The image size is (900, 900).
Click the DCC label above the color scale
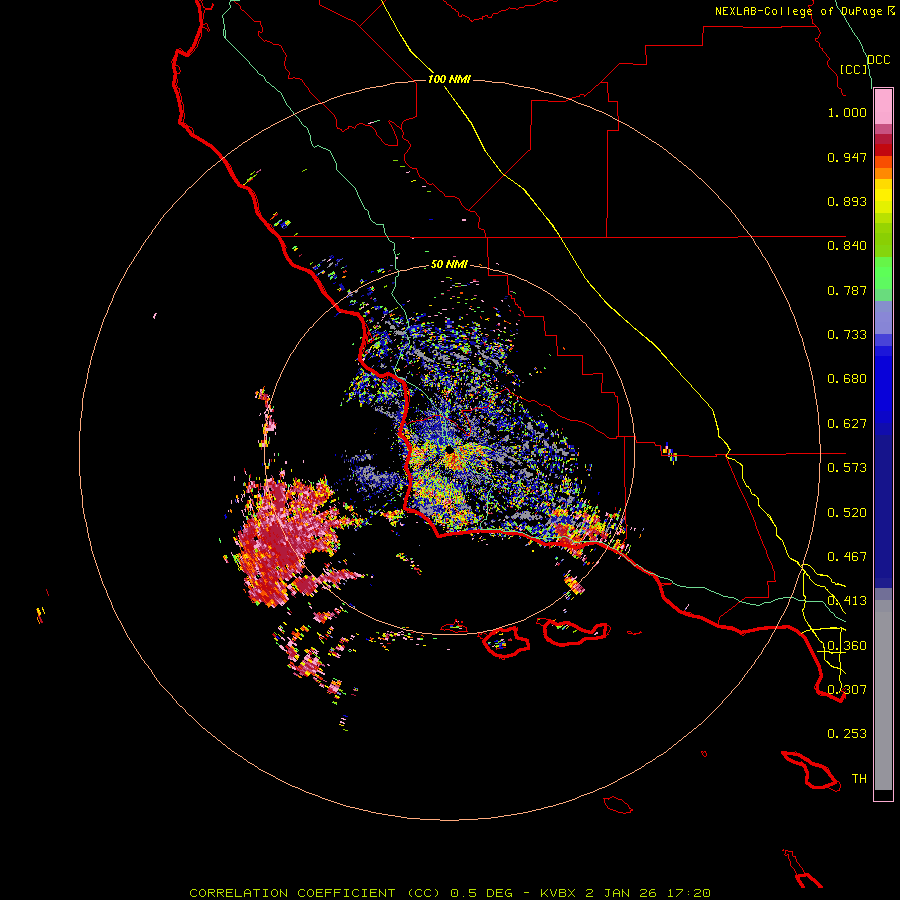879,60
